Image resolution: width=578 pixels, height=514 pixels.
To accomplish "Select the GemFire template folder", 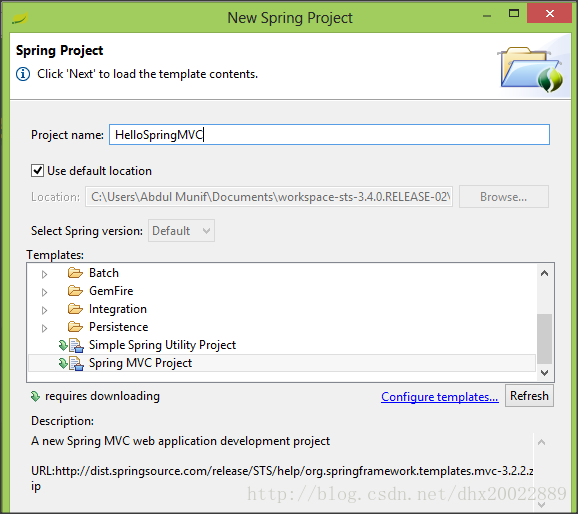I will (x=111, y=291).
